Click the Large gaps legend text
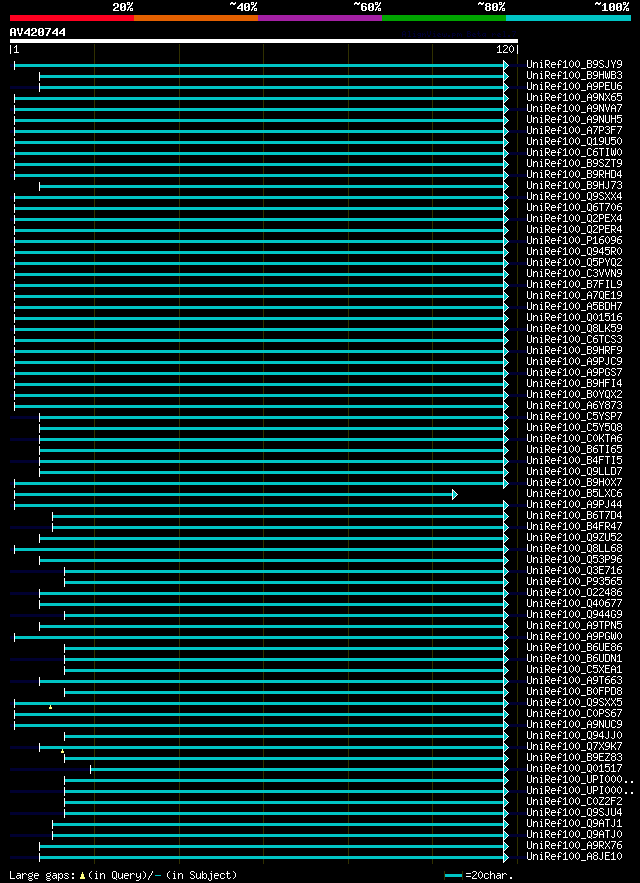 (x=43, y=876)
